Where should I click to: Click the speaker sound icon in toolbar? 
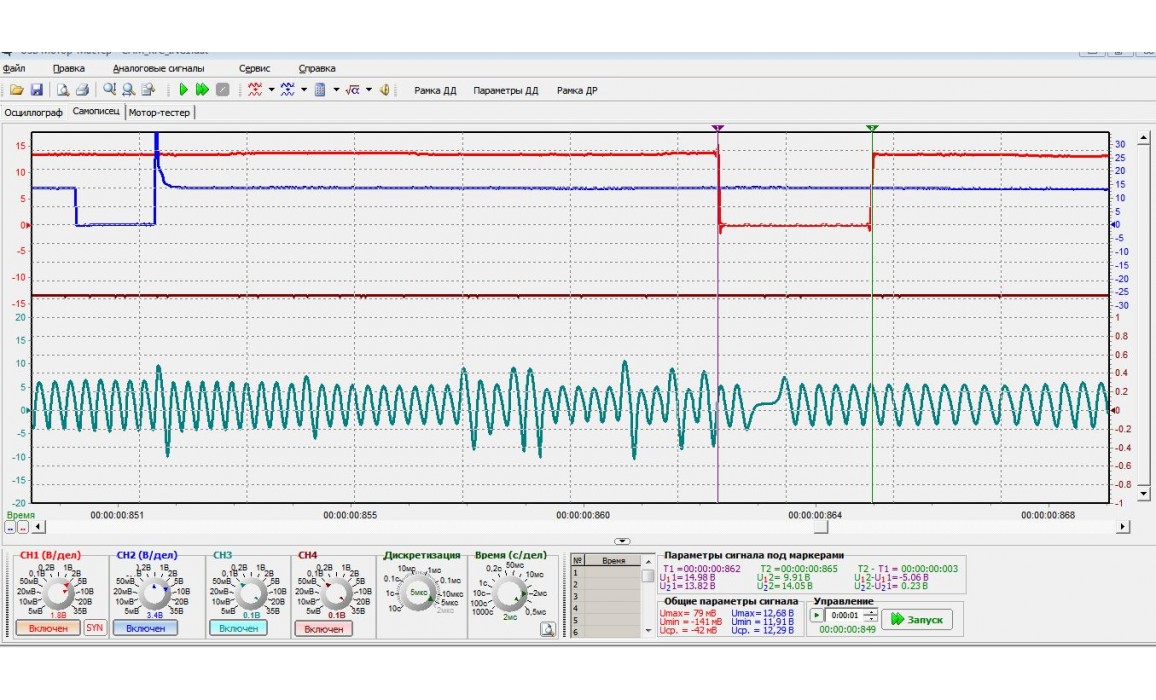(384, 90)
